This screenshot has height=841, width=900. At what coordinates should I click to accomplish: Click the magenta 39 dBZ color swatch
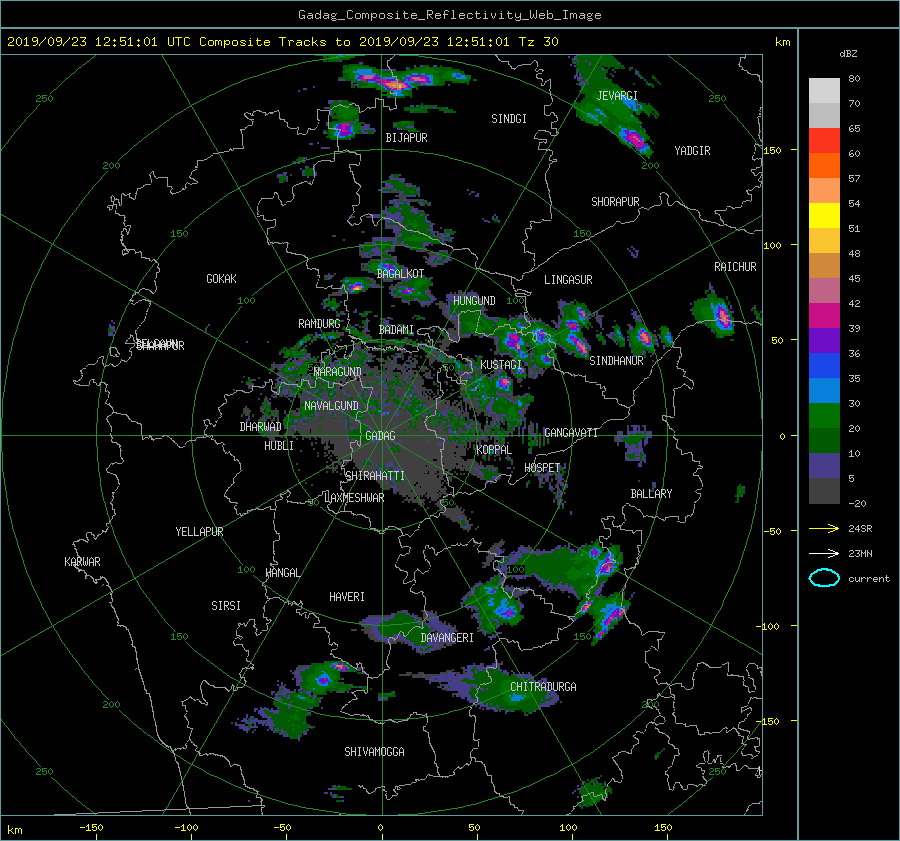click(x=824, y=315)
